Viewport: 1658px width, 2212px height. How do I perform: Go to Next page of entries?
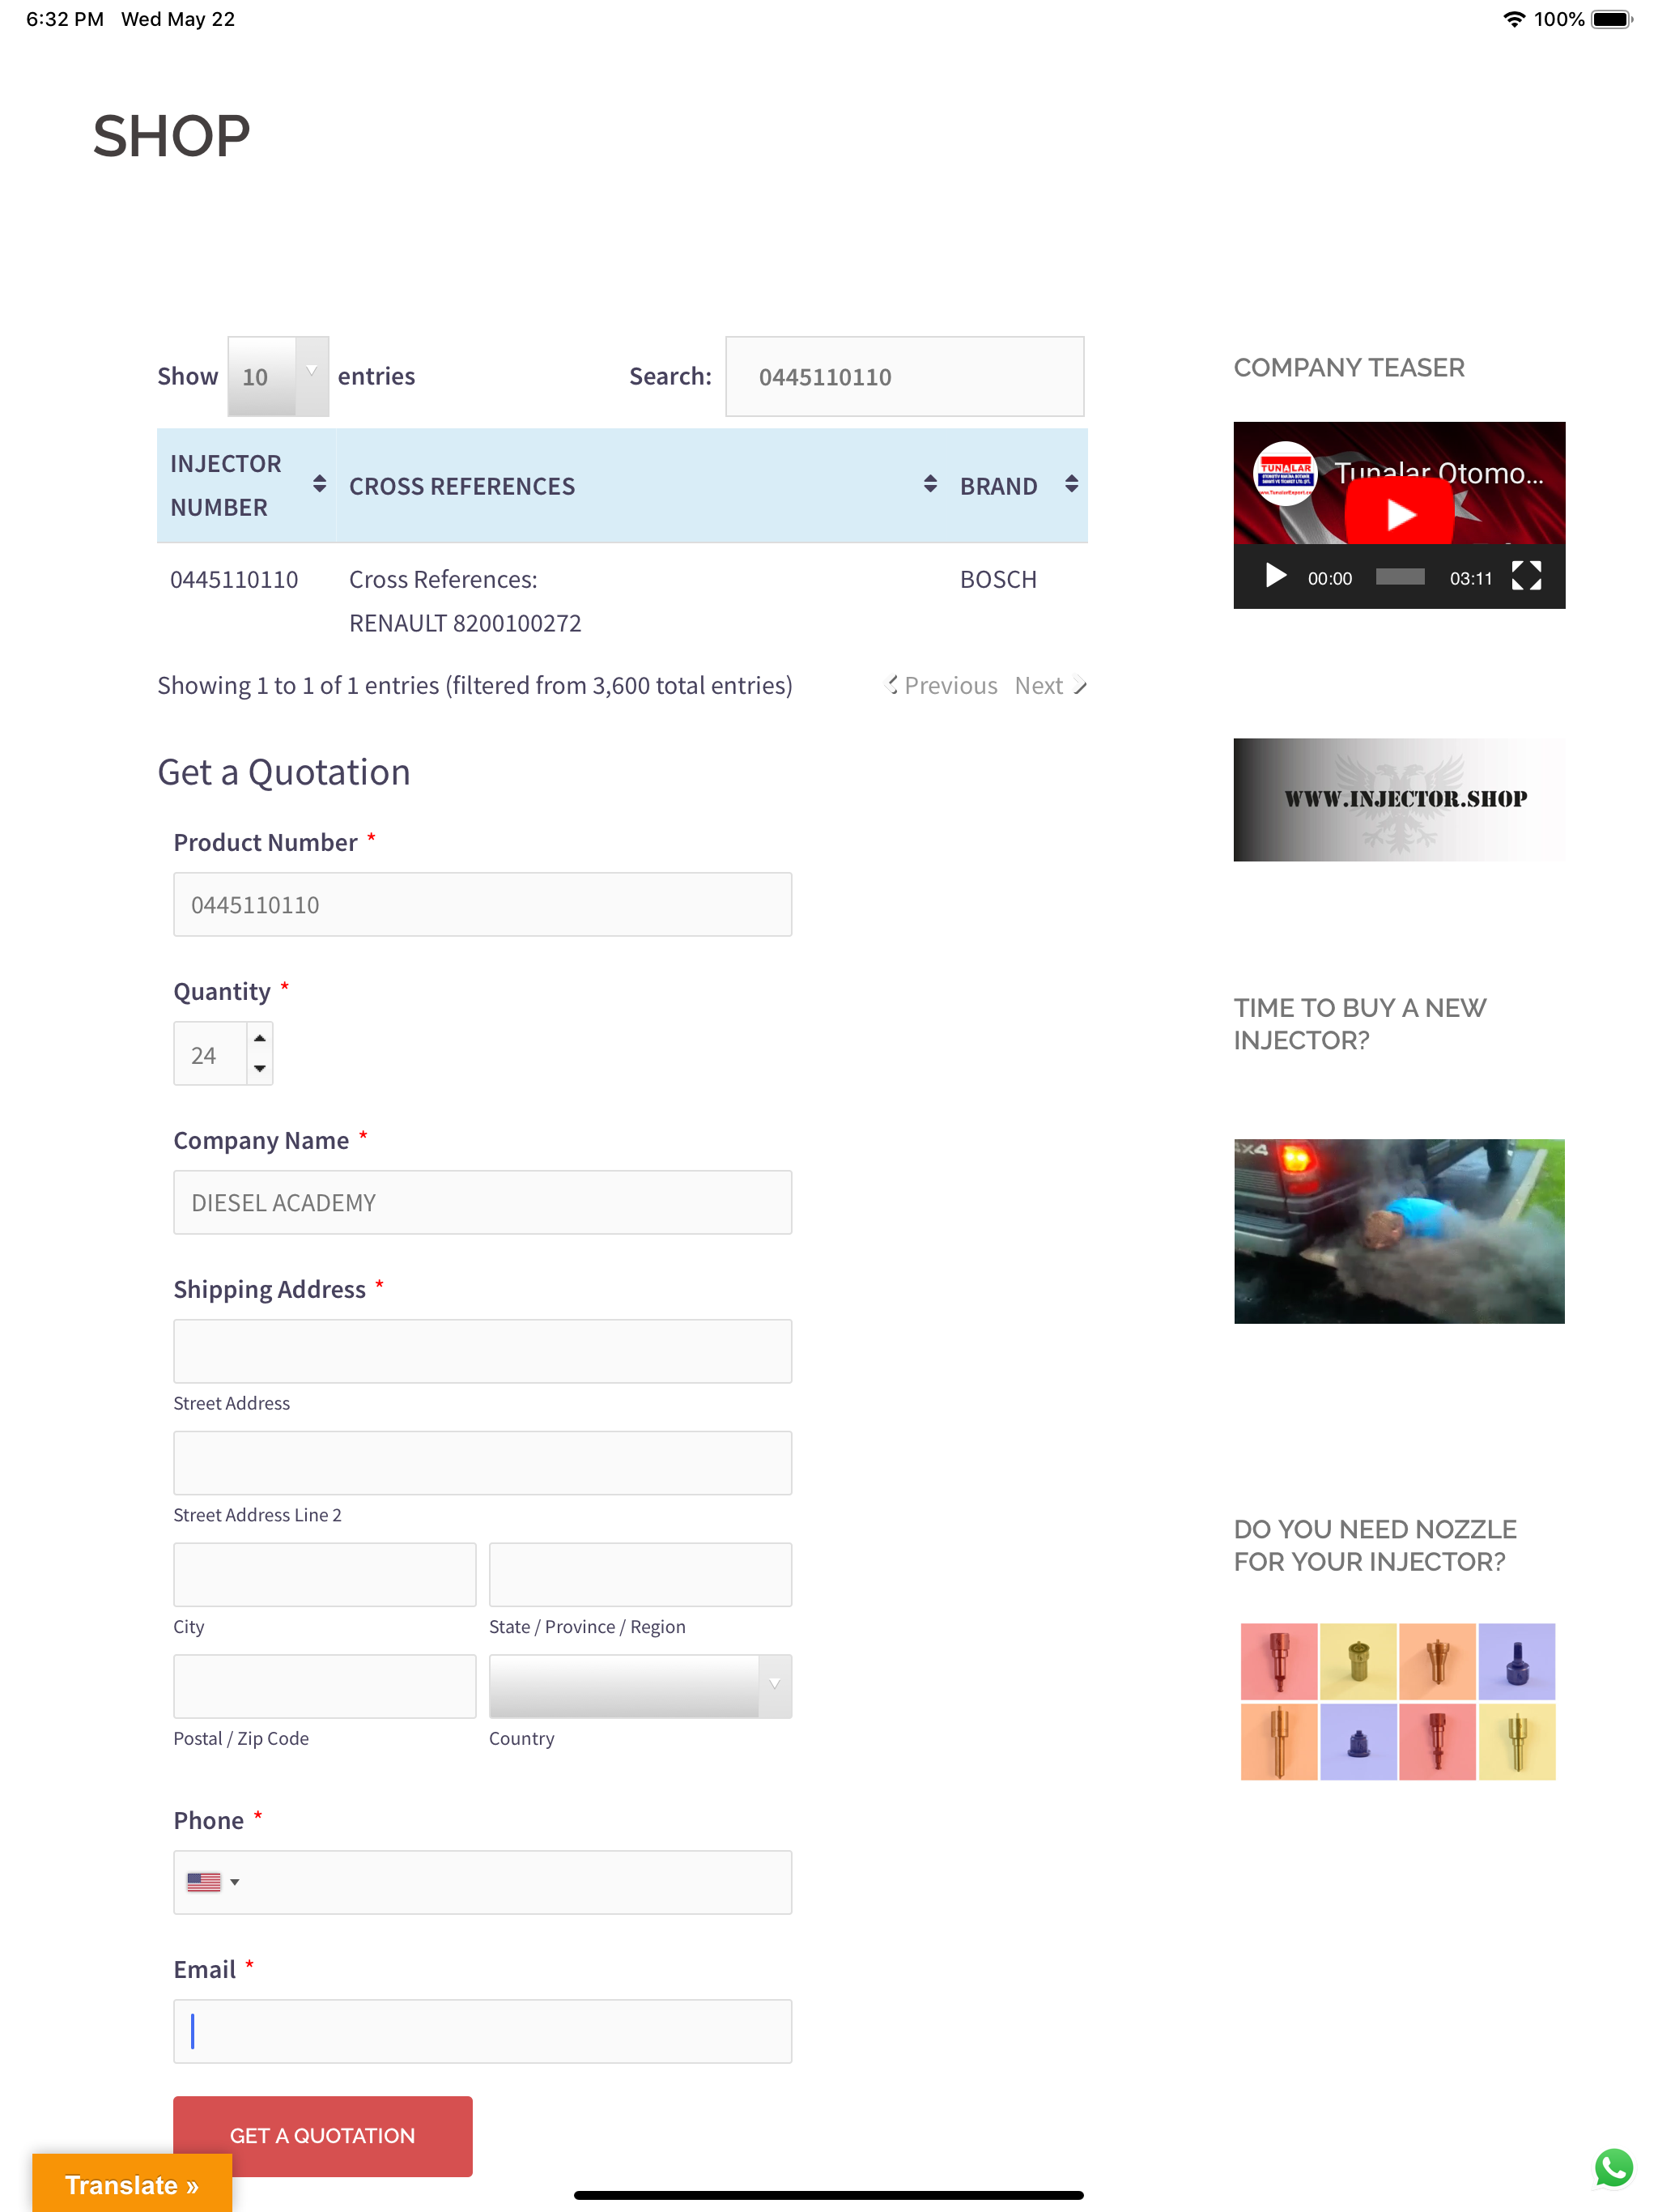(x=1049, y=685)
